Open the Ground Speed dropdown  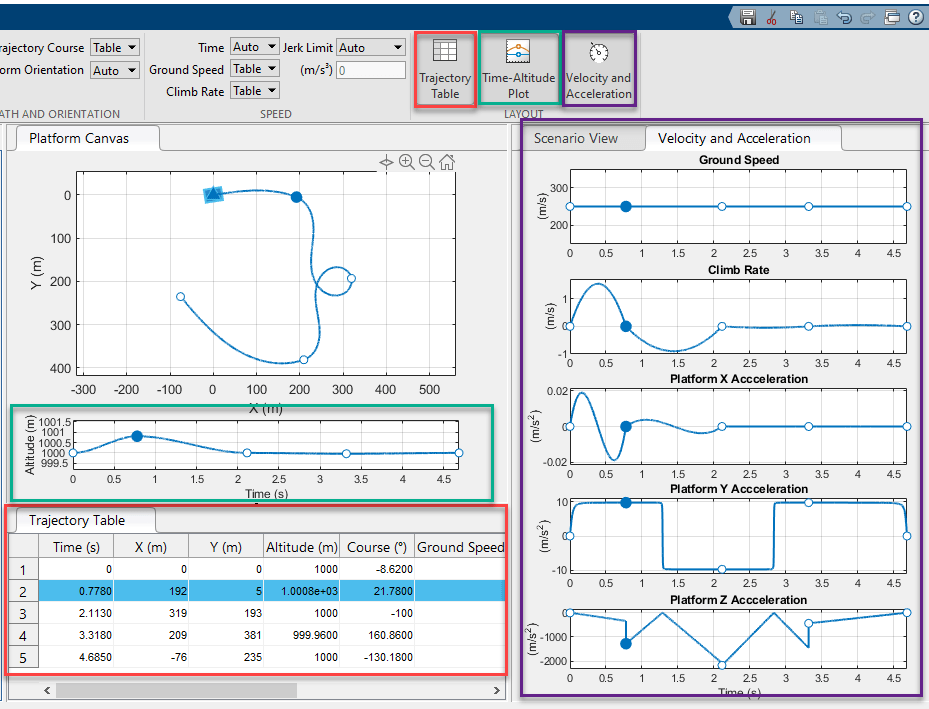pyautogui.click(x=254, y=69)
